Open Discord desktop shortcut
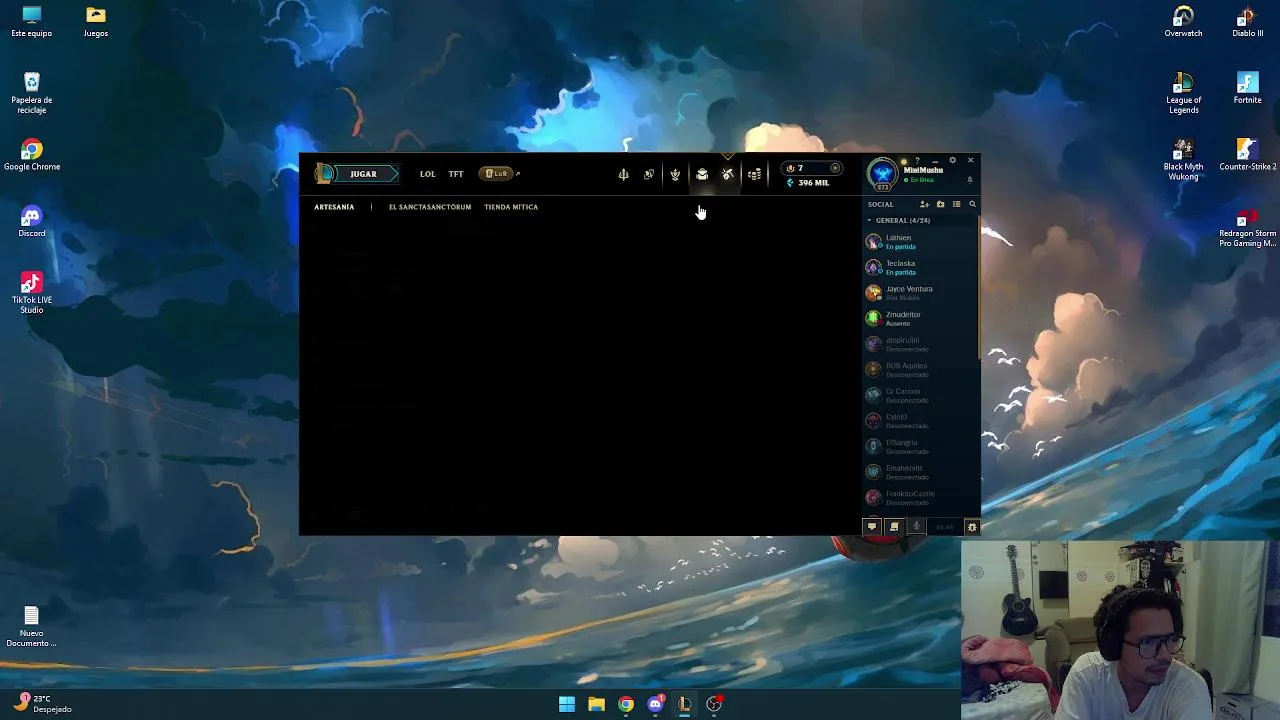 [x=32, y=222]
